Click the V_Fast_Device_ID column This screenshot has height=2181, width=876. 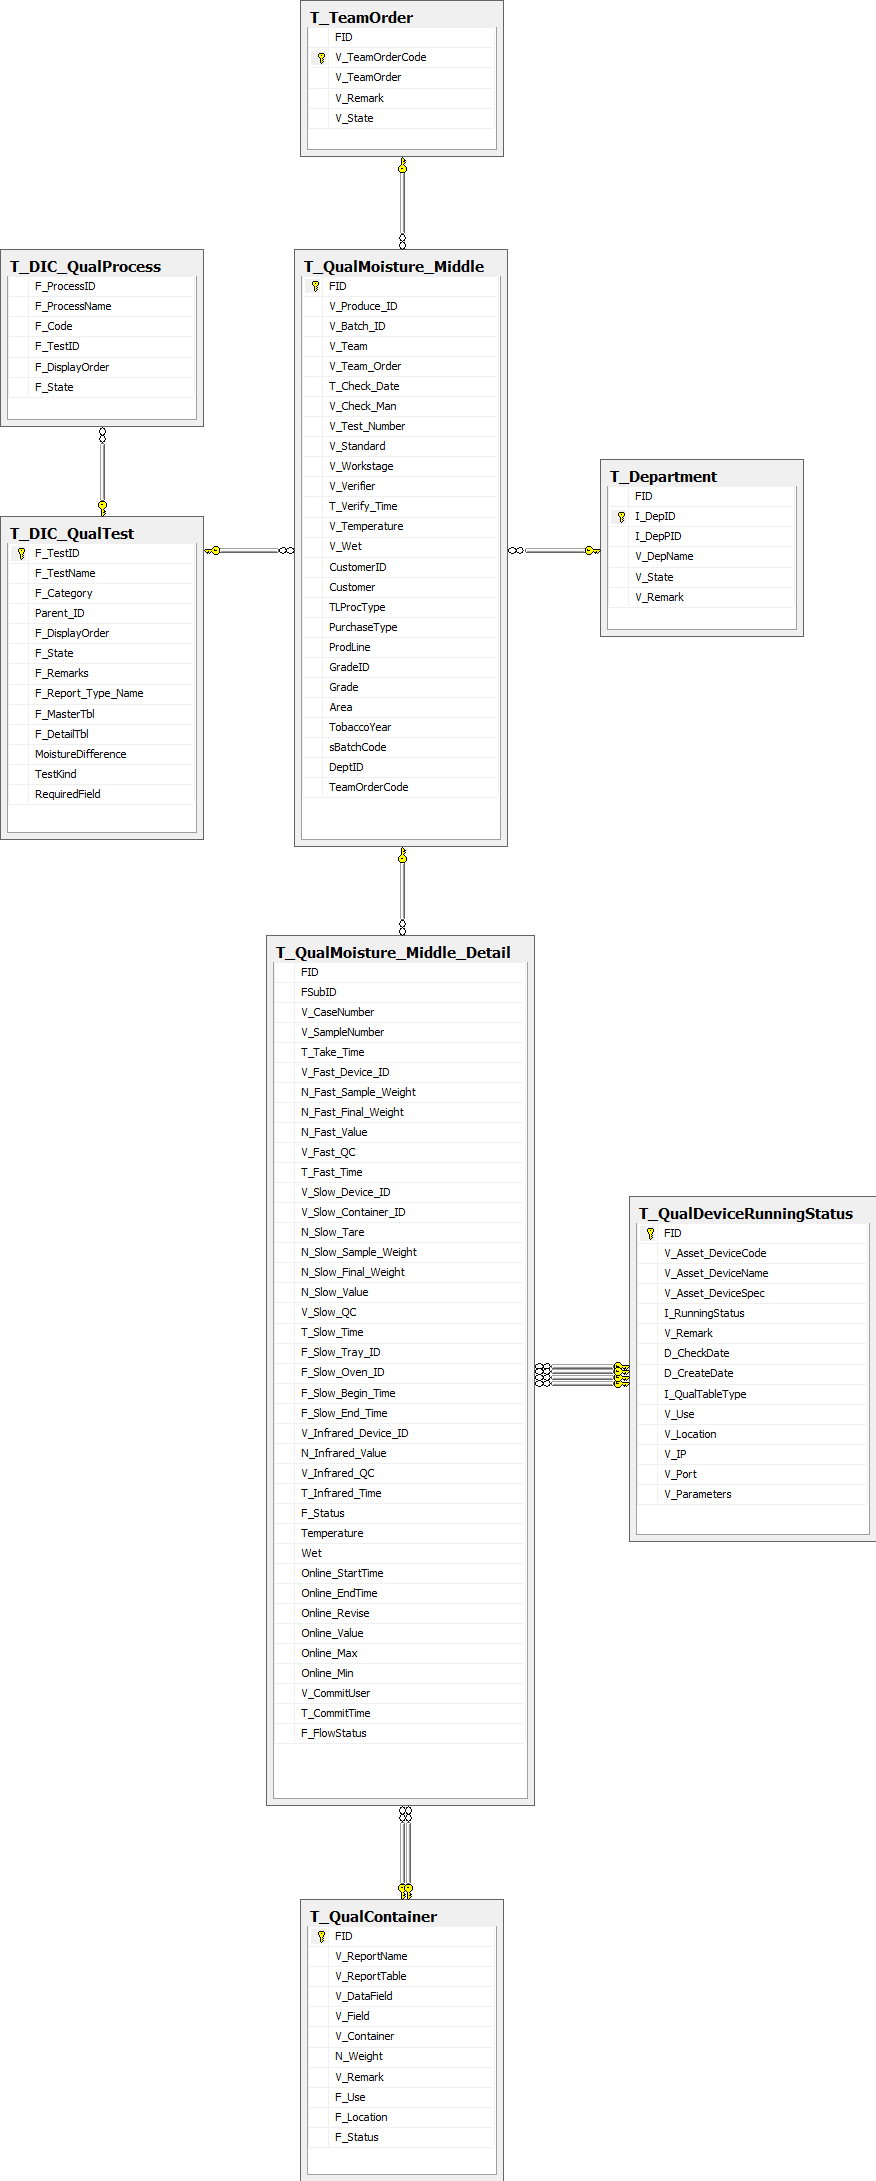point(400,1072)
